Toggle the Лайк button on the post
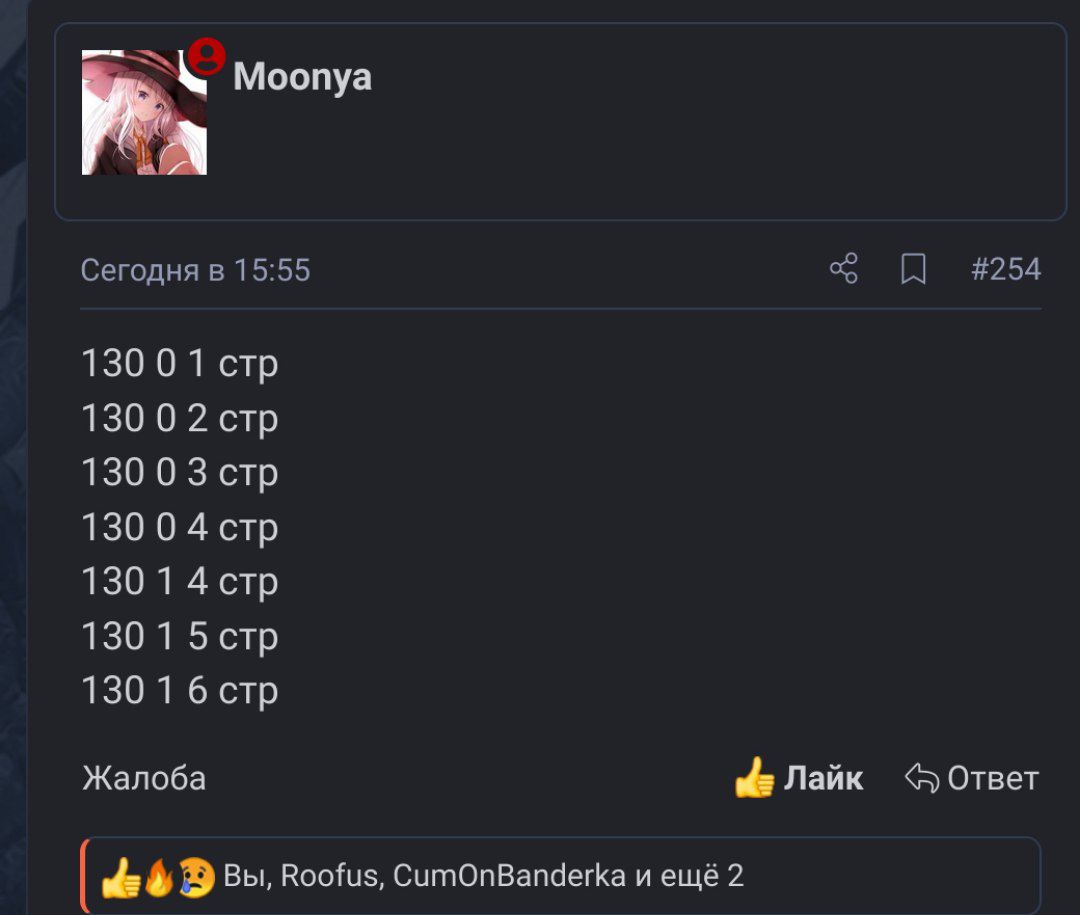The image size is (1080, 915). click(799, 778)
